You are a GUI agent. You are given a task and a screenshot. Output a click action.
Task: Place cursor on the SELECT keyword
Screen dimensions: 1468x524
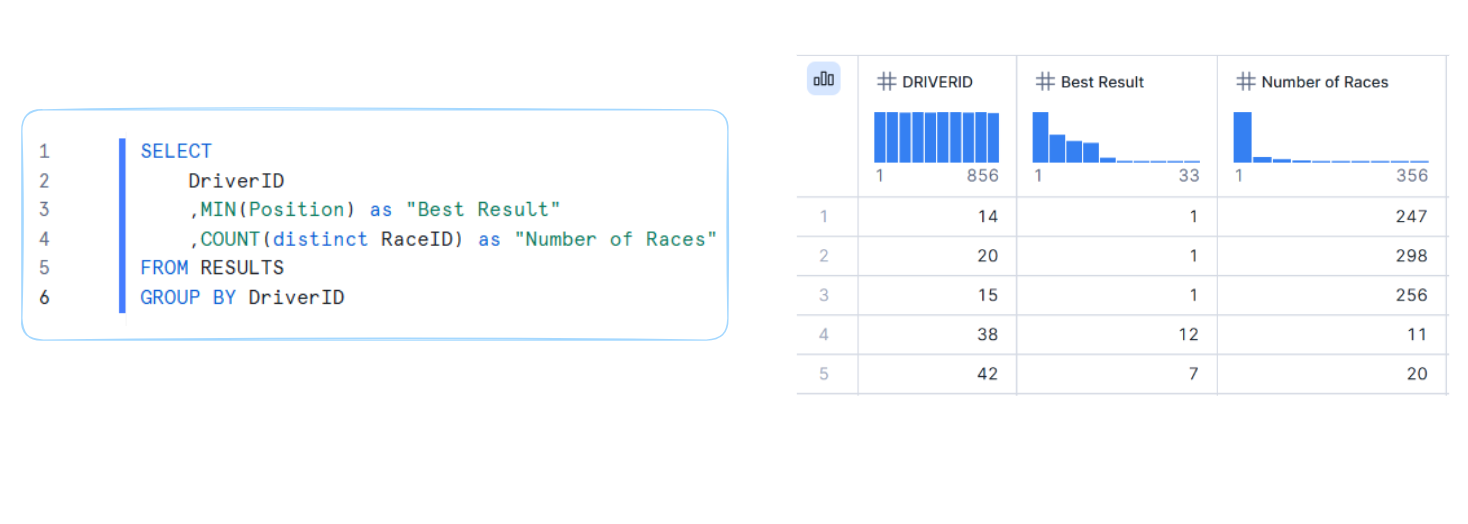click(176, 151)
